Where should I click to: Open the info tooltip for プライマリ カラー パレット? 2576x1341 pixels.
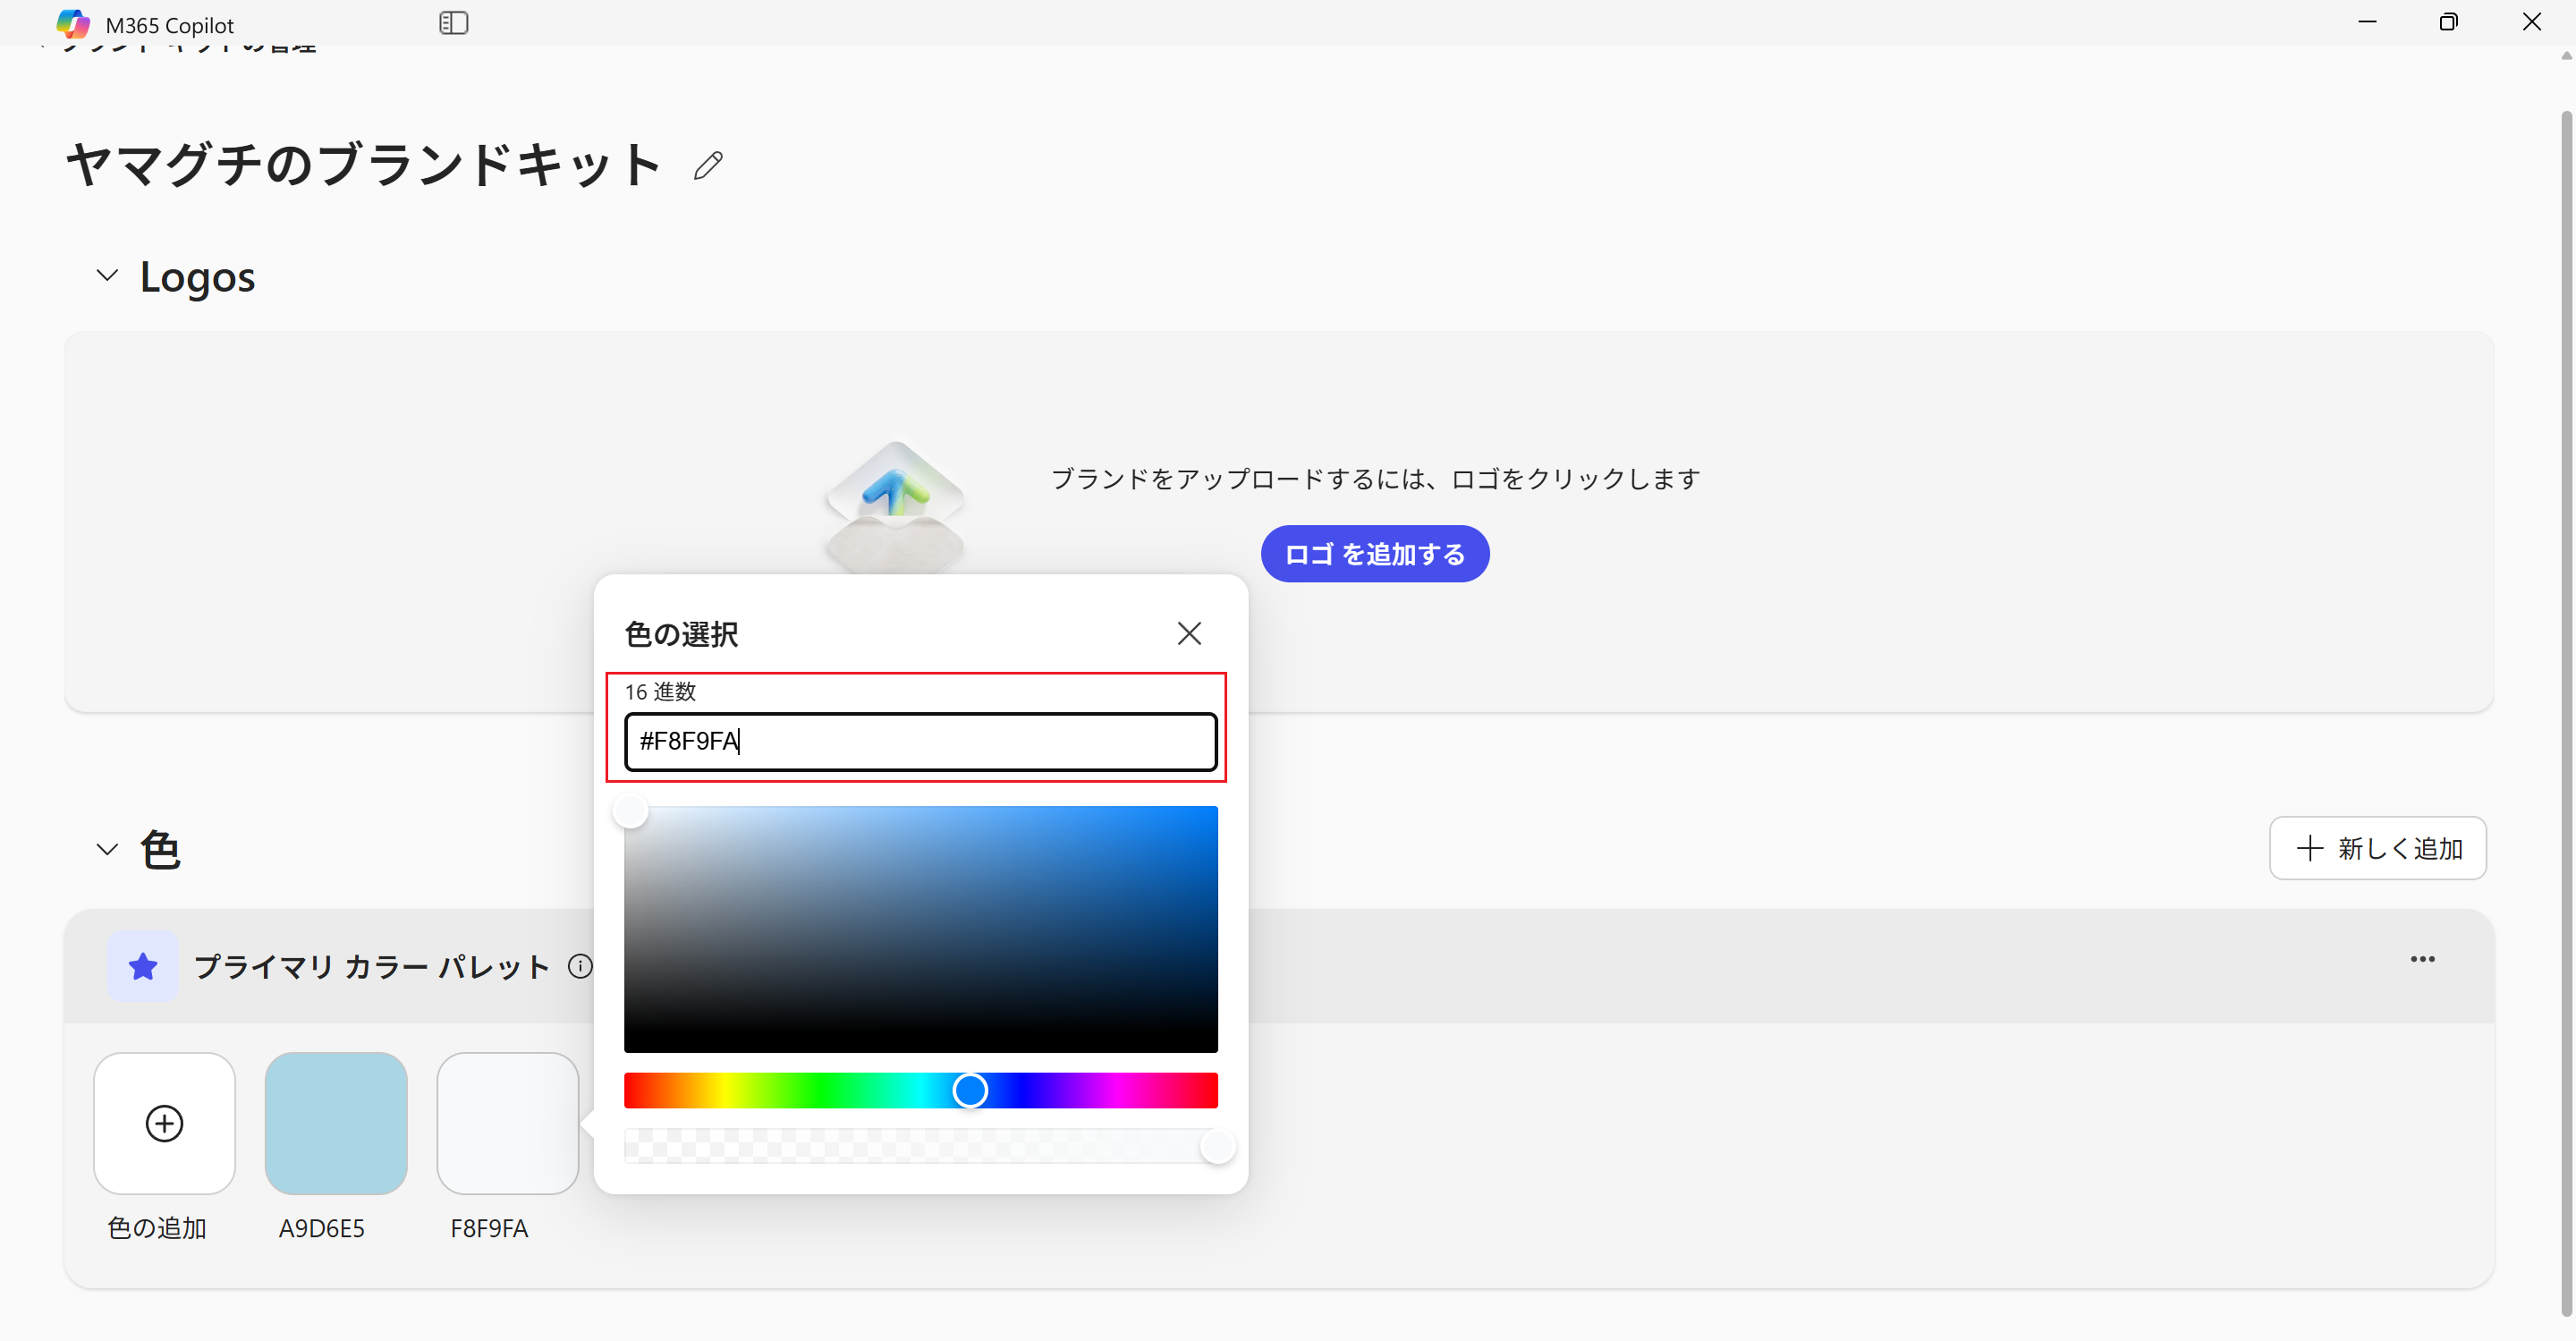point(581,966)
